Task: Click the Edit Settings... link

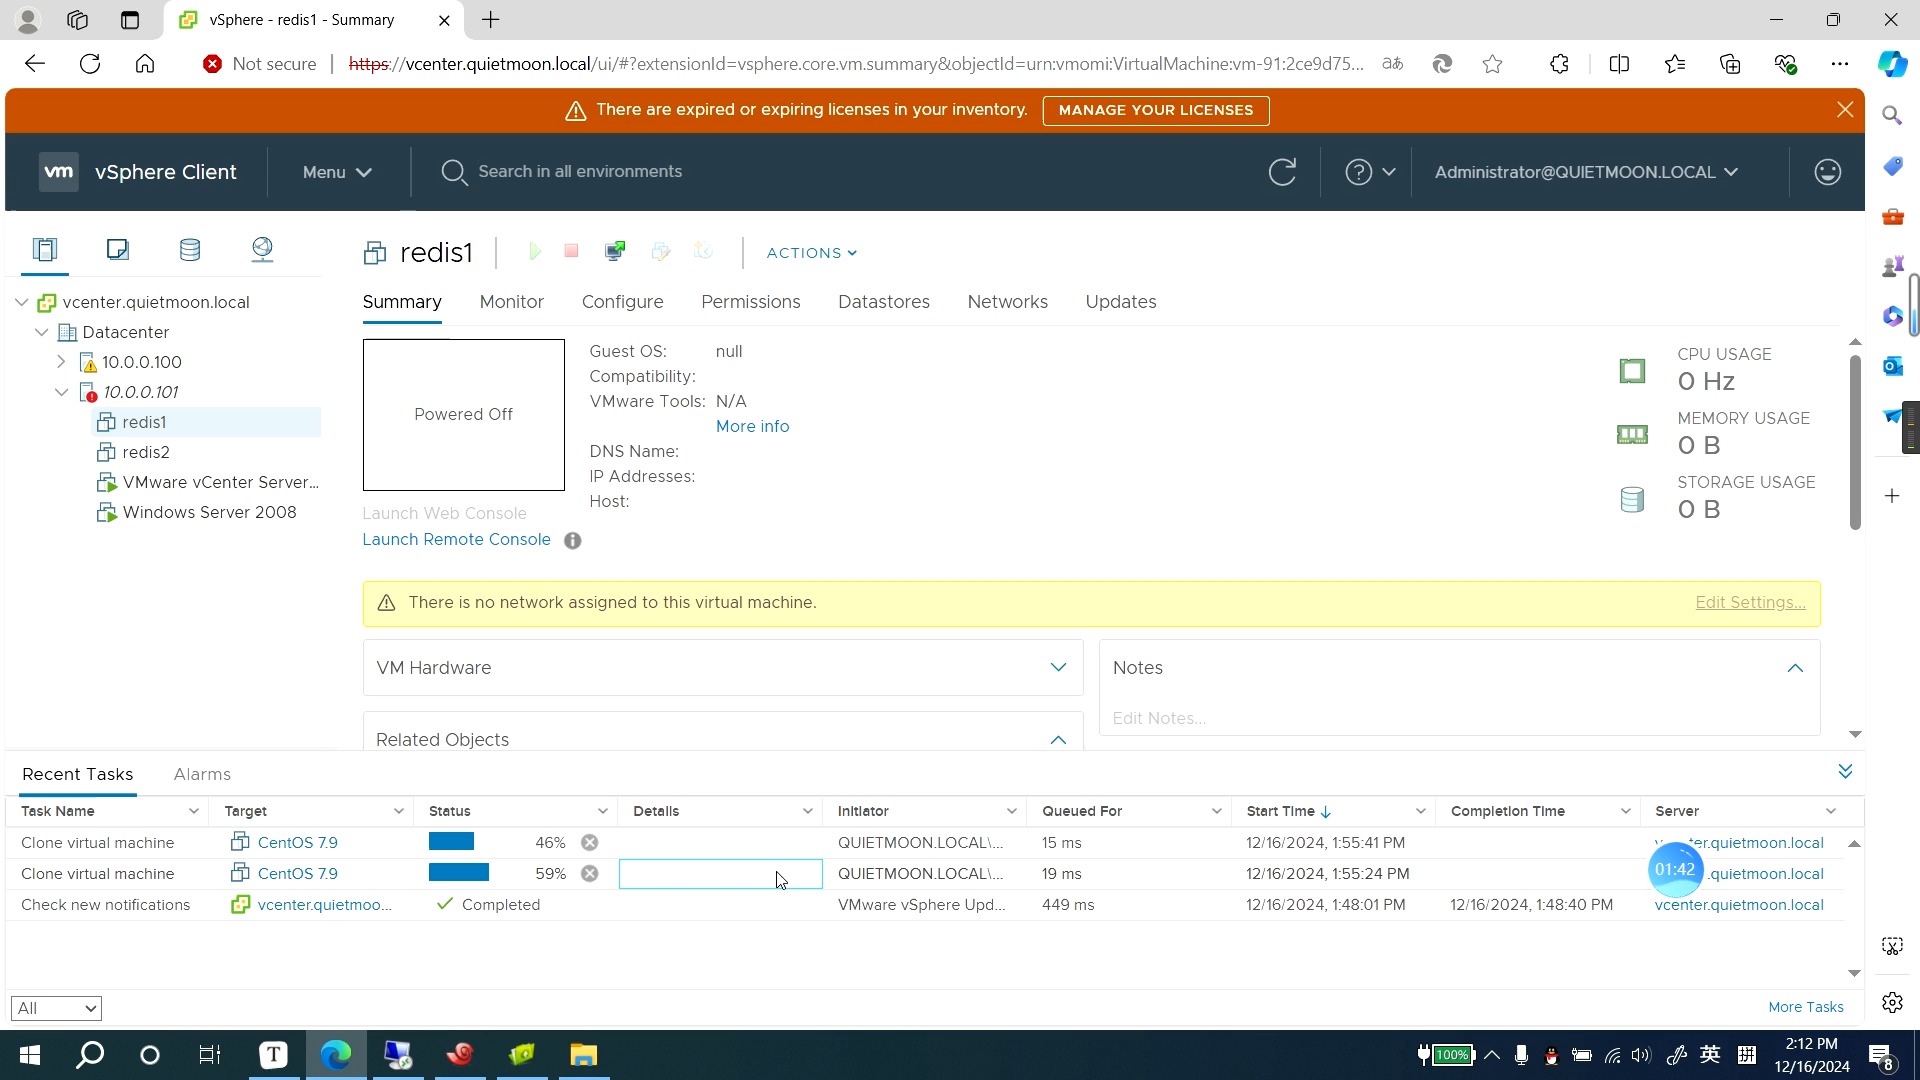Action: coord(1750,603)
